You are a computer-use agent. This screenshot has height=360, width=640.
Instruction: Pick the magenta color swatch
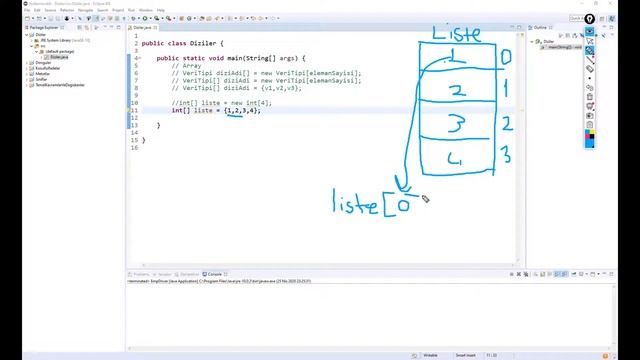(x=587, y=136)
